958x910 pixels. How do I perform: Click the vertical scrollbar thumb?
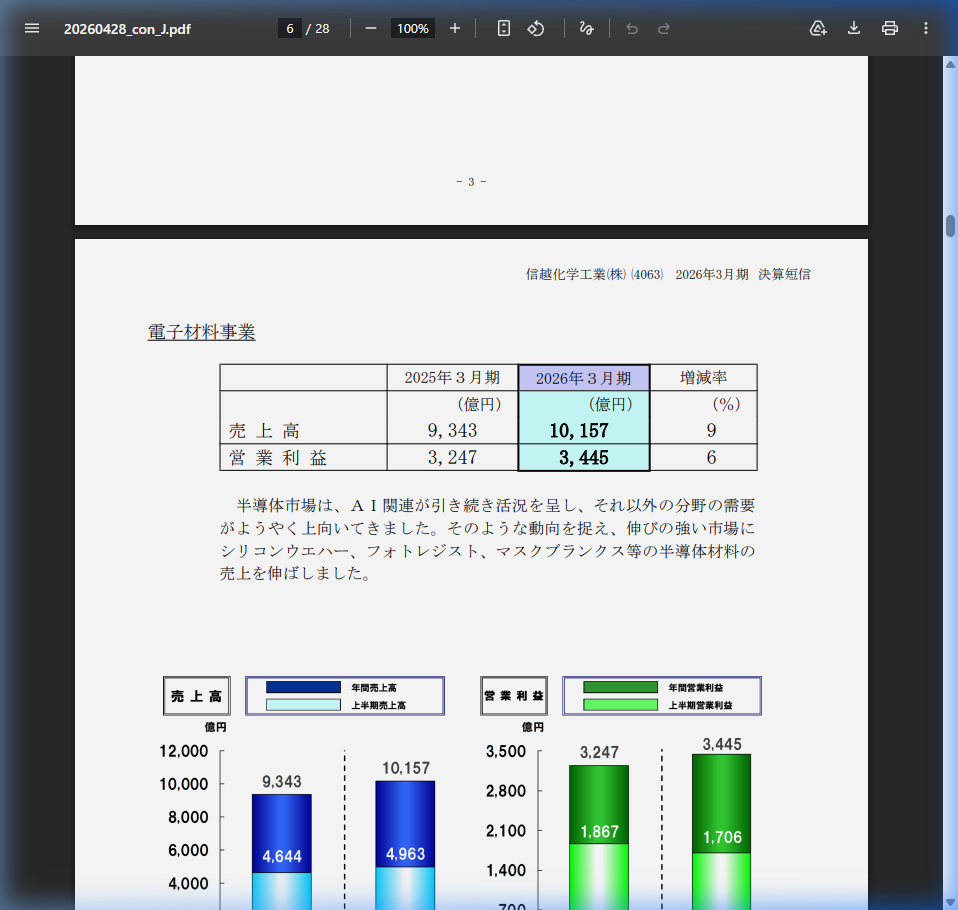coord(950,226)
